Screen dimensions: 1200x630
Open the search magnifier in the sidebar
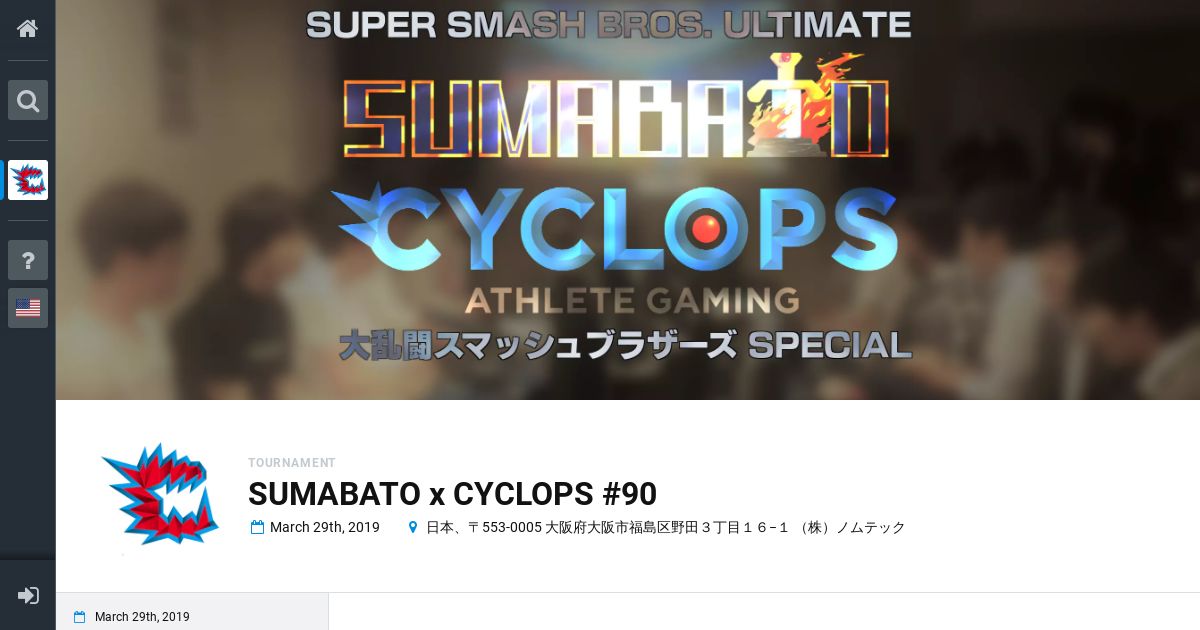(x=28, y=100)
